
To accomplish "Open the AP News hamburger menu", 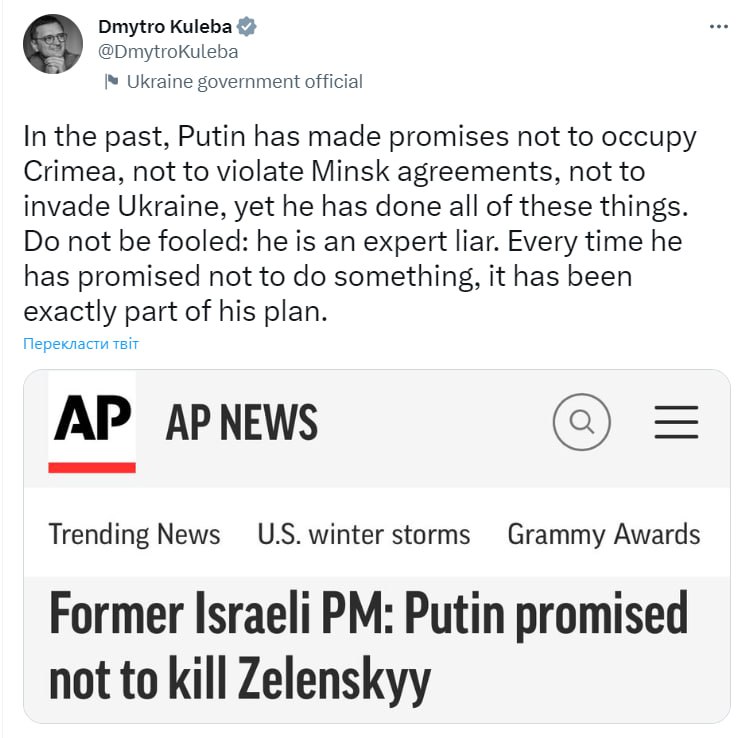I will tap(676, 421).
